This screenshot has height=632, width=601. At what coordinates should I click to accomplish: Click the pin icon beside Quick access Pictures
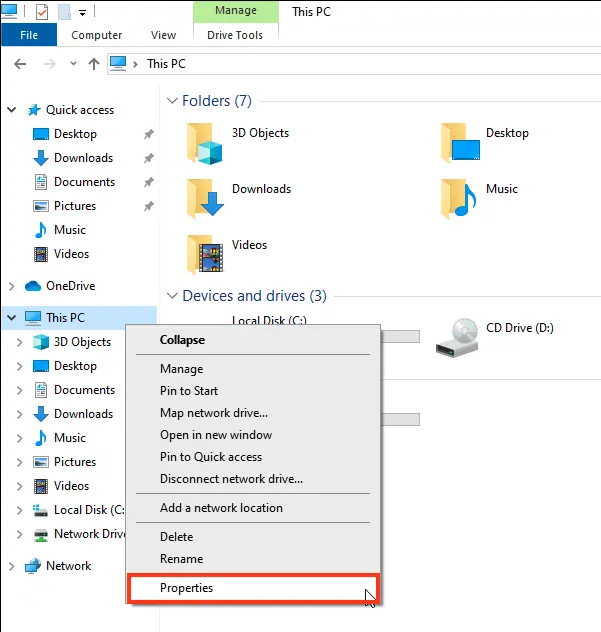click(149, 206)
